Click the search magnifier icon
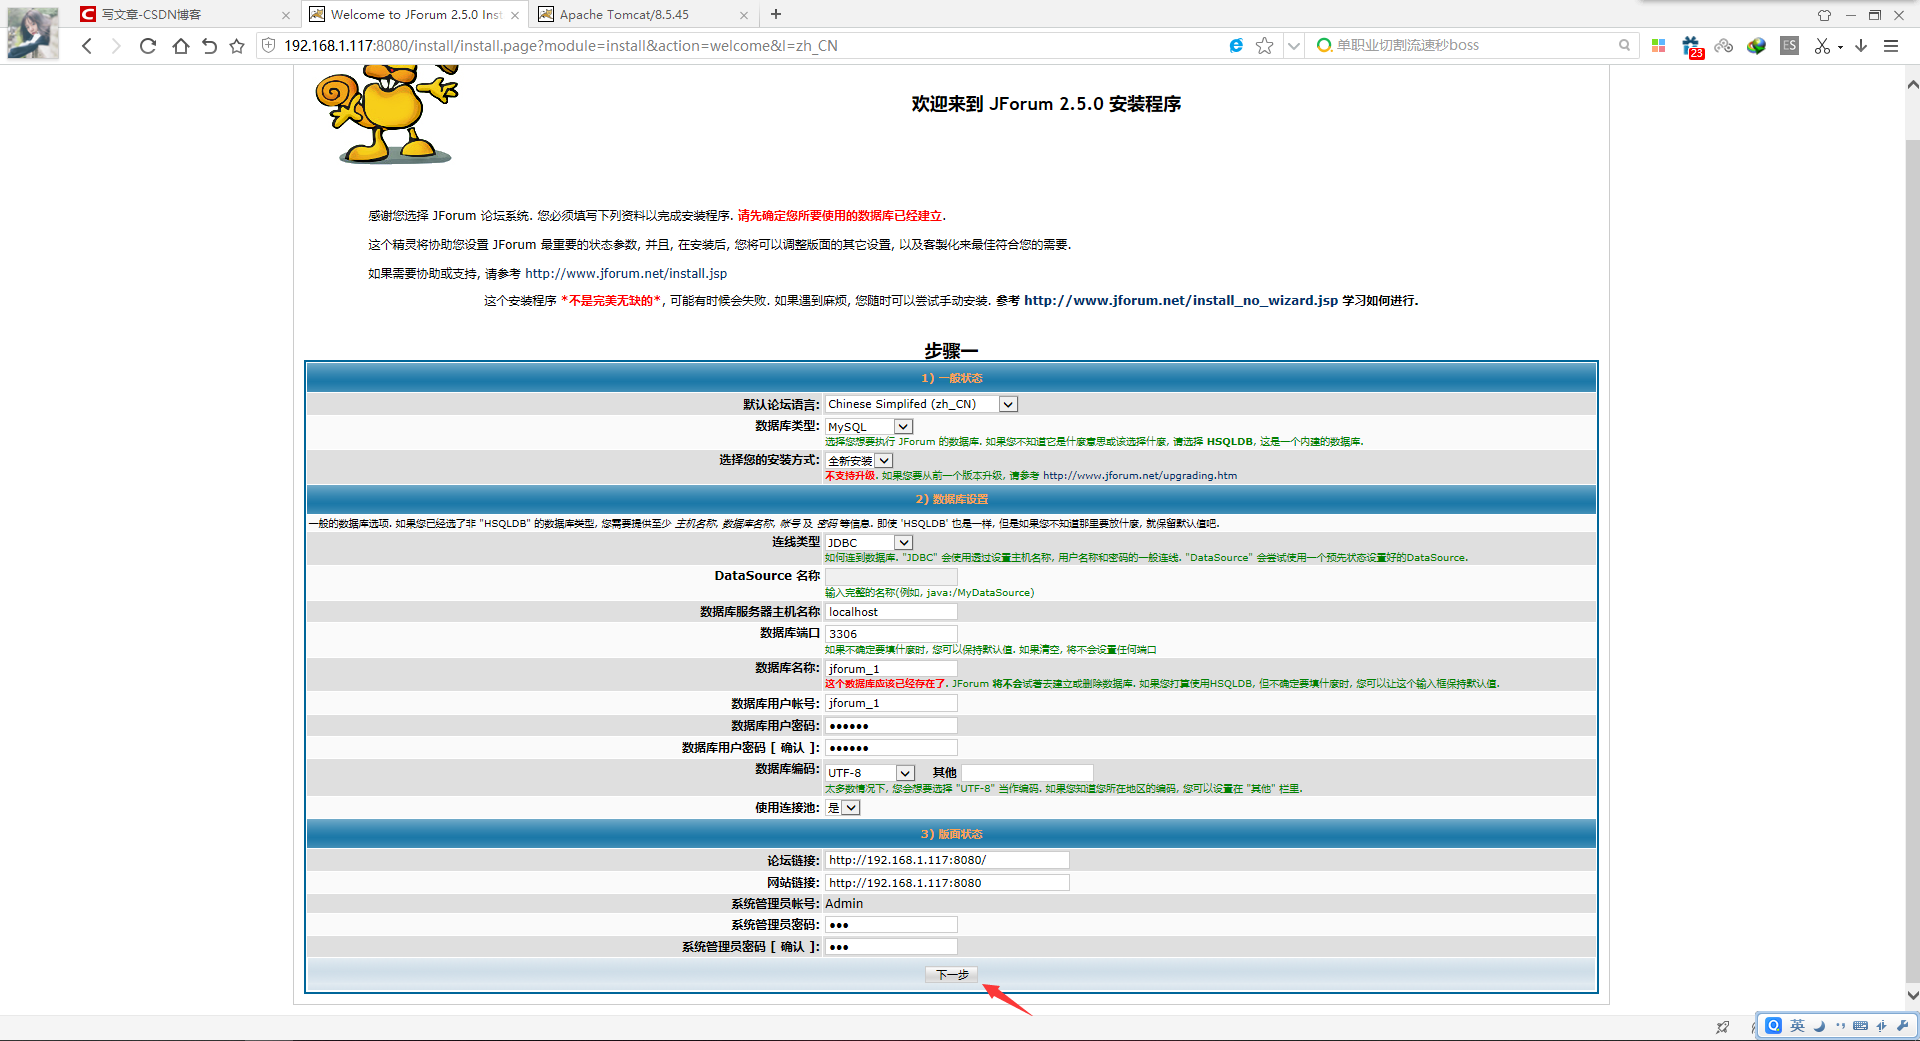Screen dimensions: 1920x1041 [1625, 45]
